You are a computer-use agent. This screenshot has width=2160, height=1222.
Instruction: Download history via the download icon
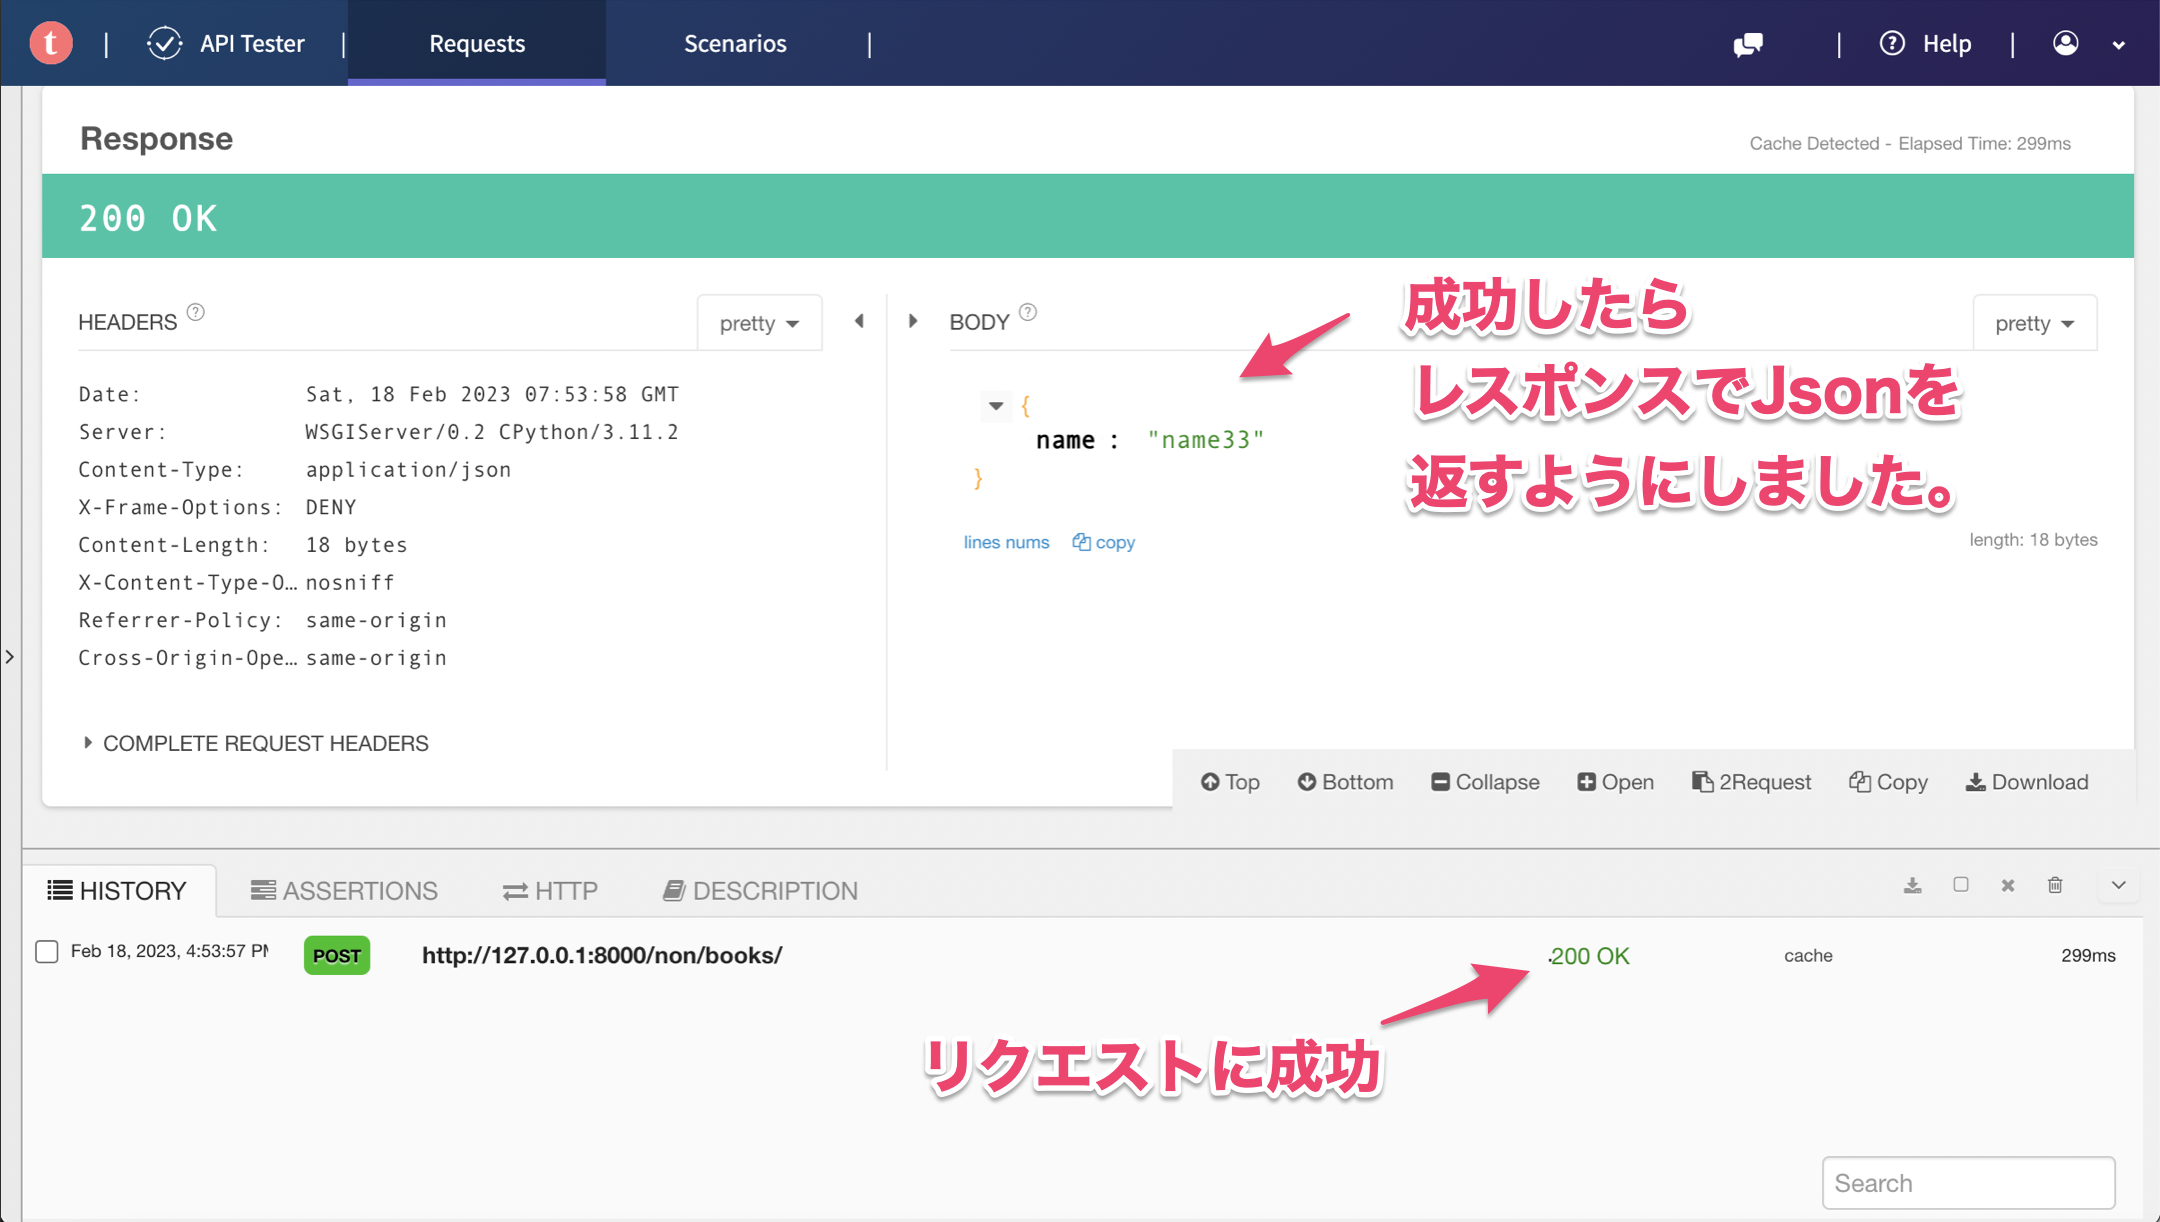pos(1912,885)
